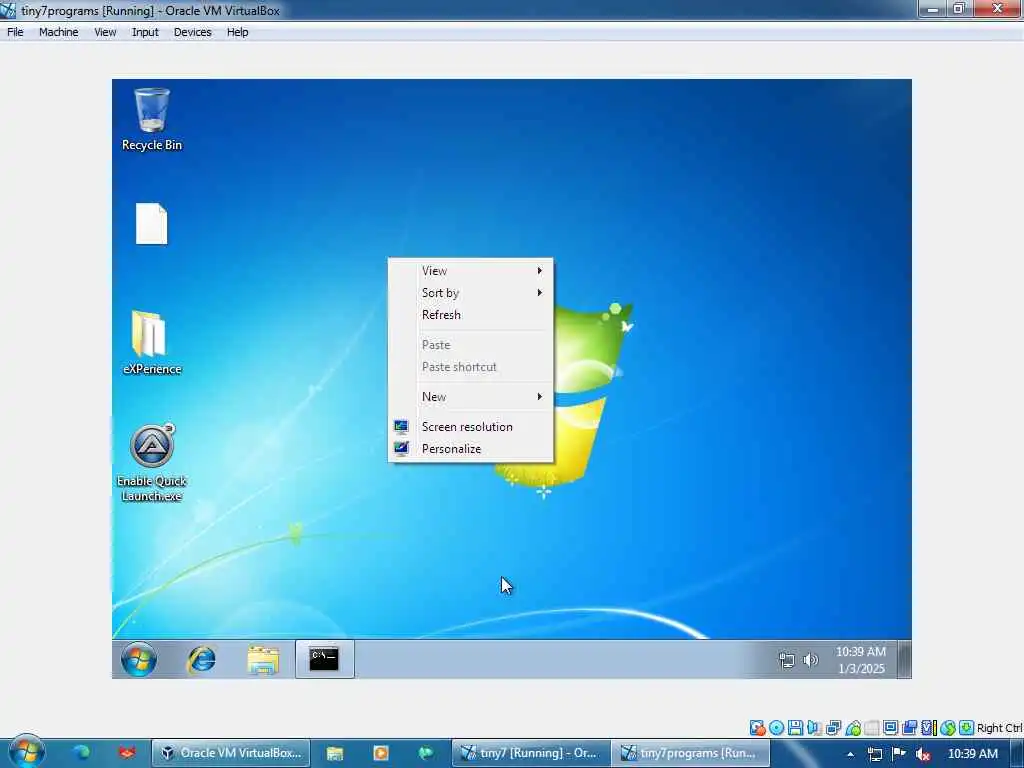Screen dimensions: 1024x768
Task: Click the VirtualBox optical disc indicator
Action: [776, 728]
